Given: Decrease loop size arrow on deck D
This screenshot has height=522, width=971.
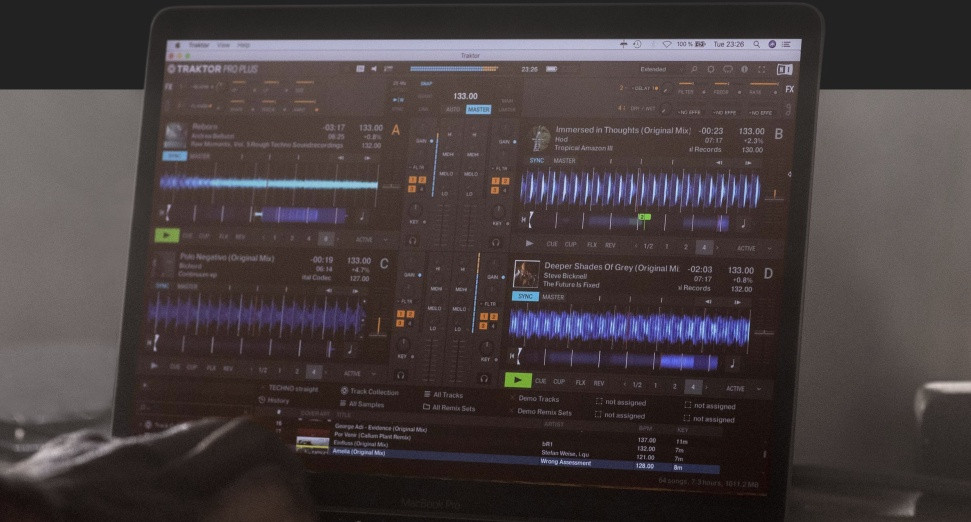Looking at the screenshot, I should (625, 385).
